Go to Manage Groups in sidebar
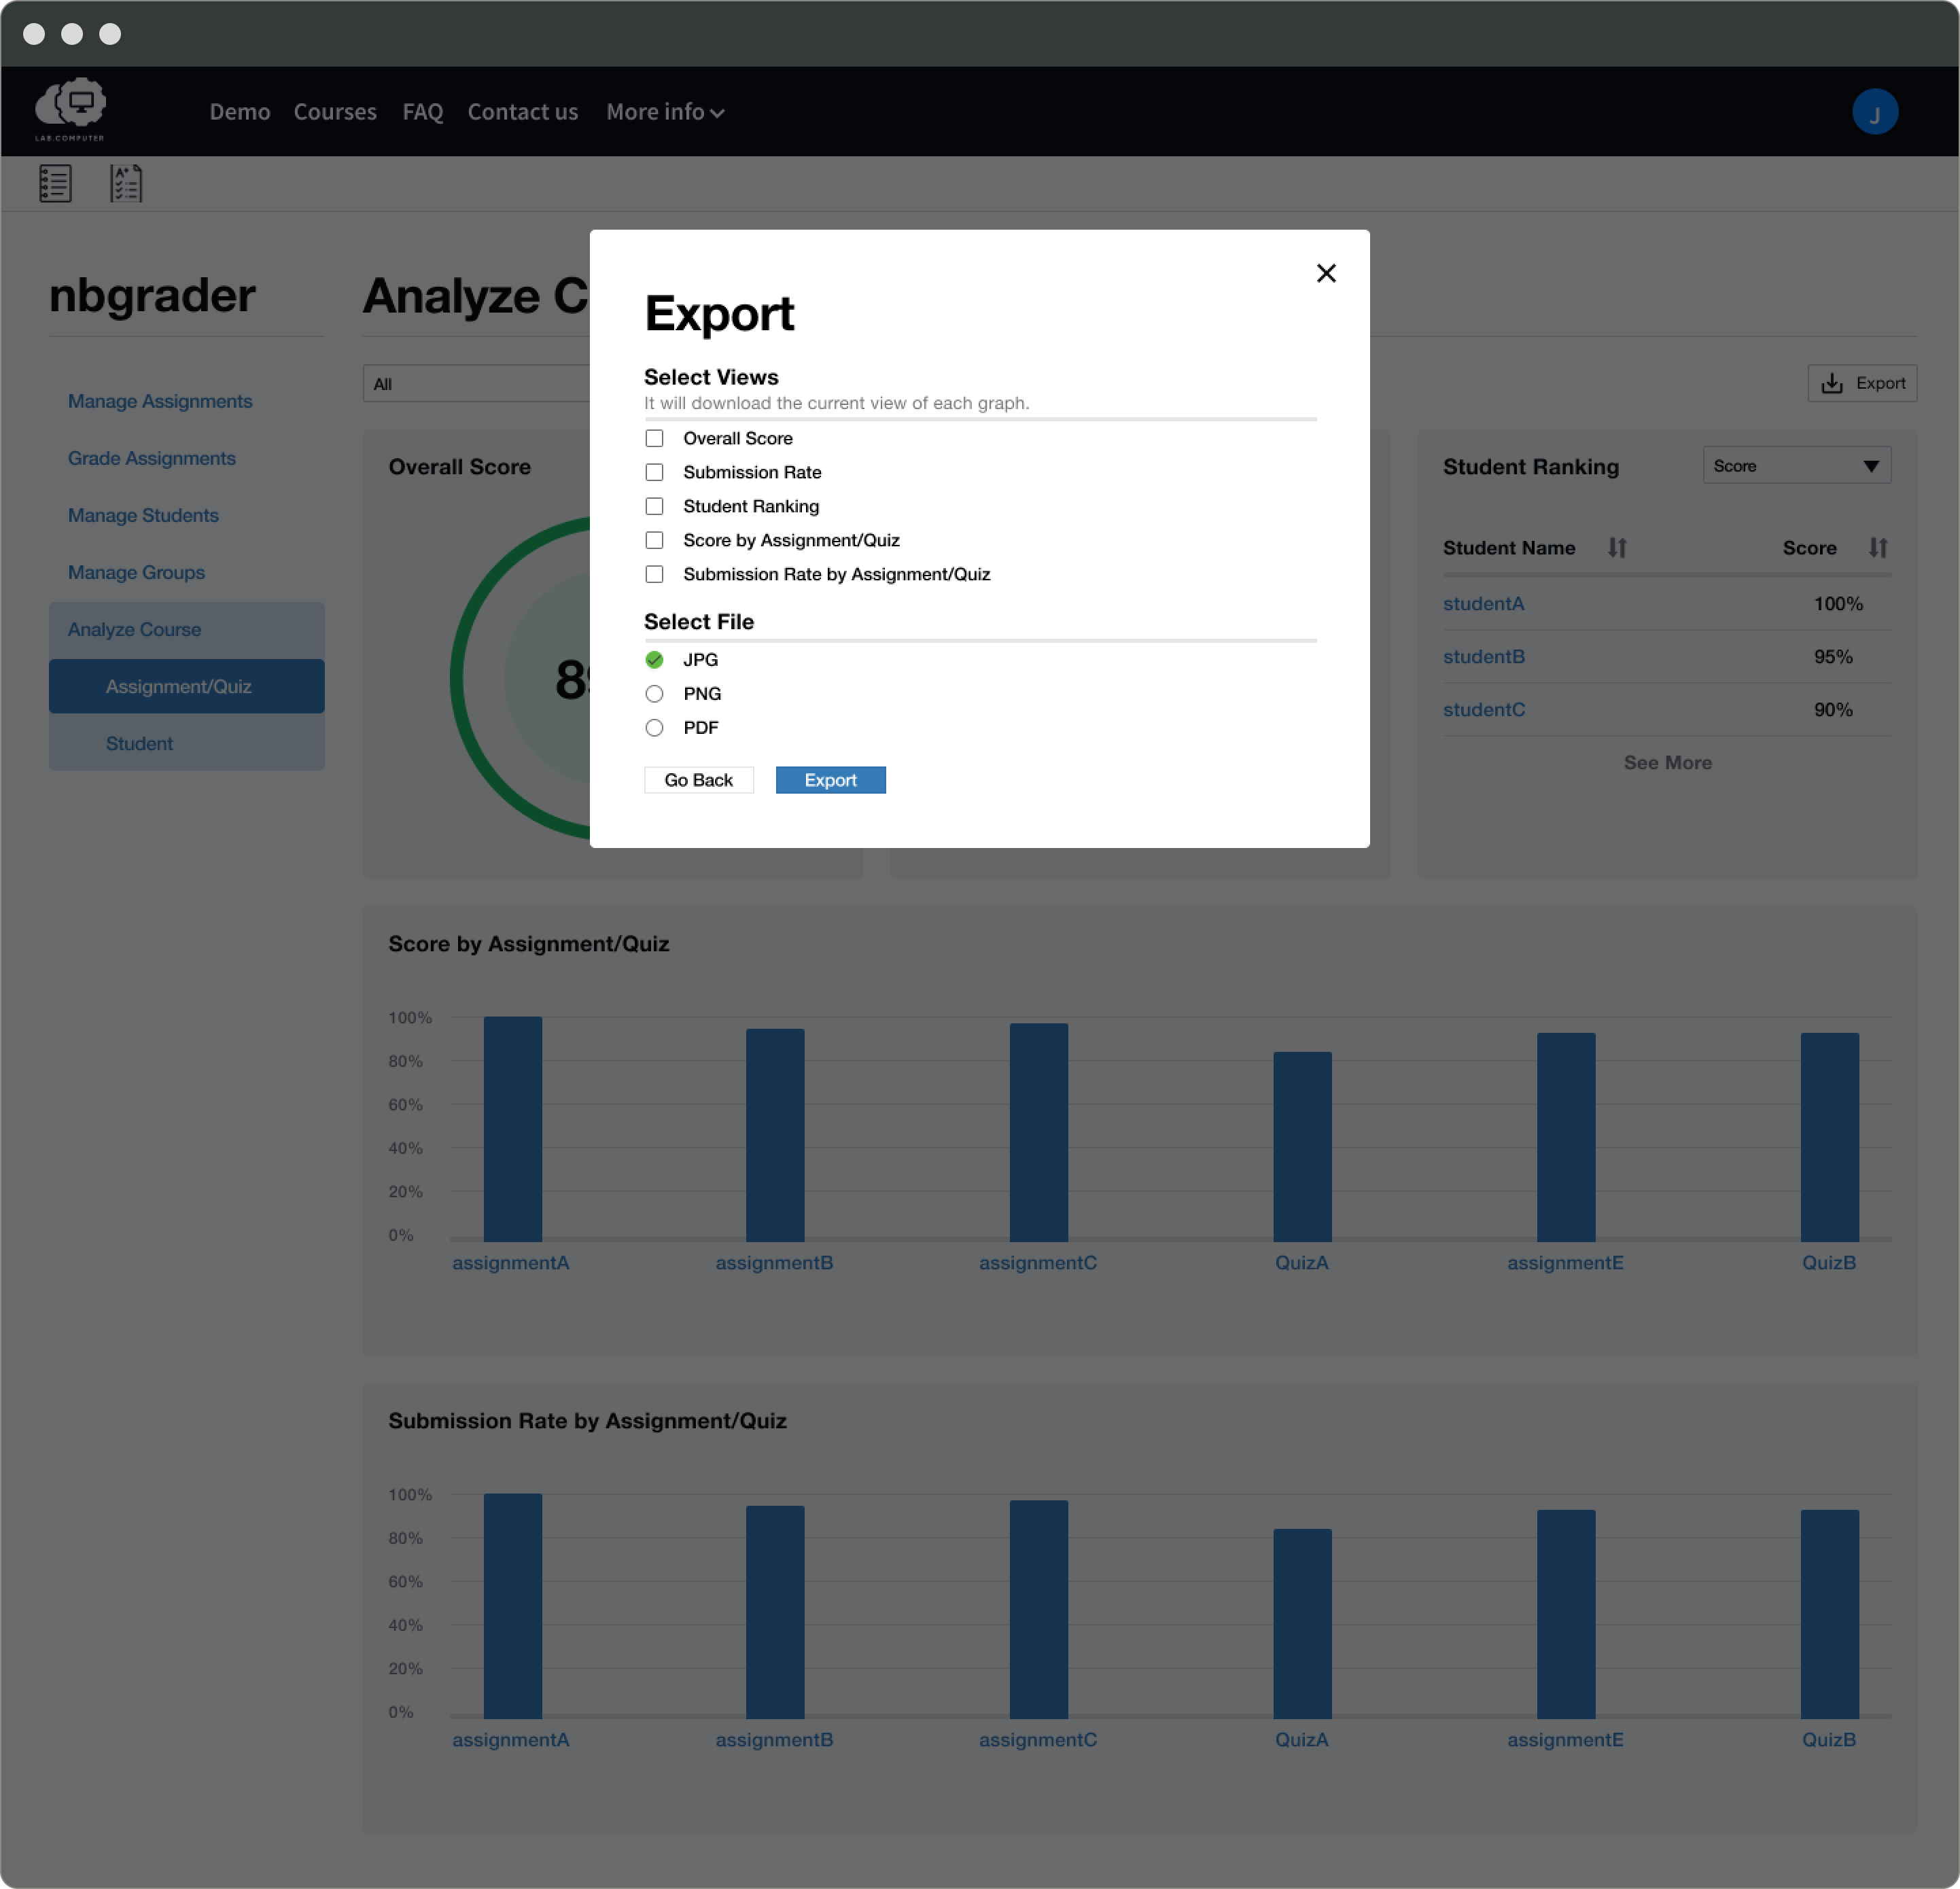This screenshot has height=1889, width=1960. coord(136,572)
